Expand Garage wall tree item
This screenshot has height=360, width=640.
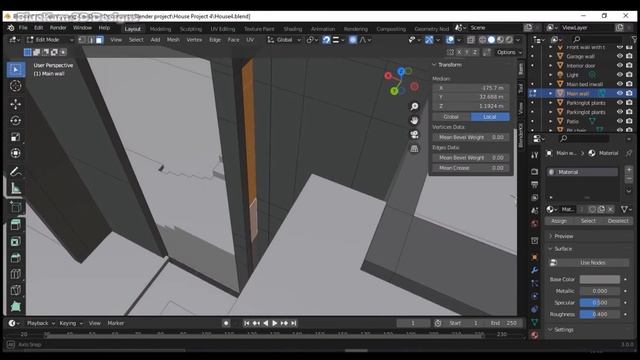(x=550, y=56)
